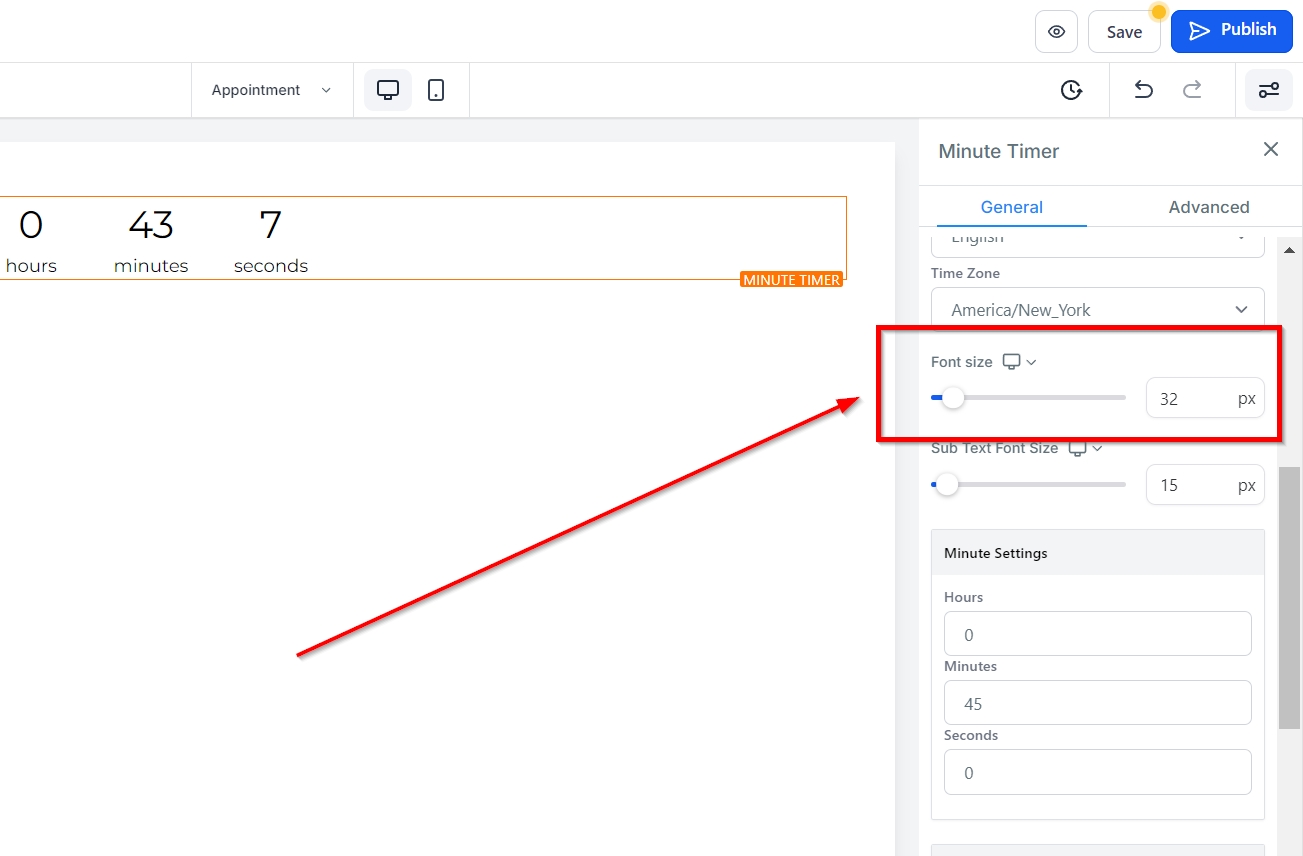Click the eye preview icon

(1056, 32)
